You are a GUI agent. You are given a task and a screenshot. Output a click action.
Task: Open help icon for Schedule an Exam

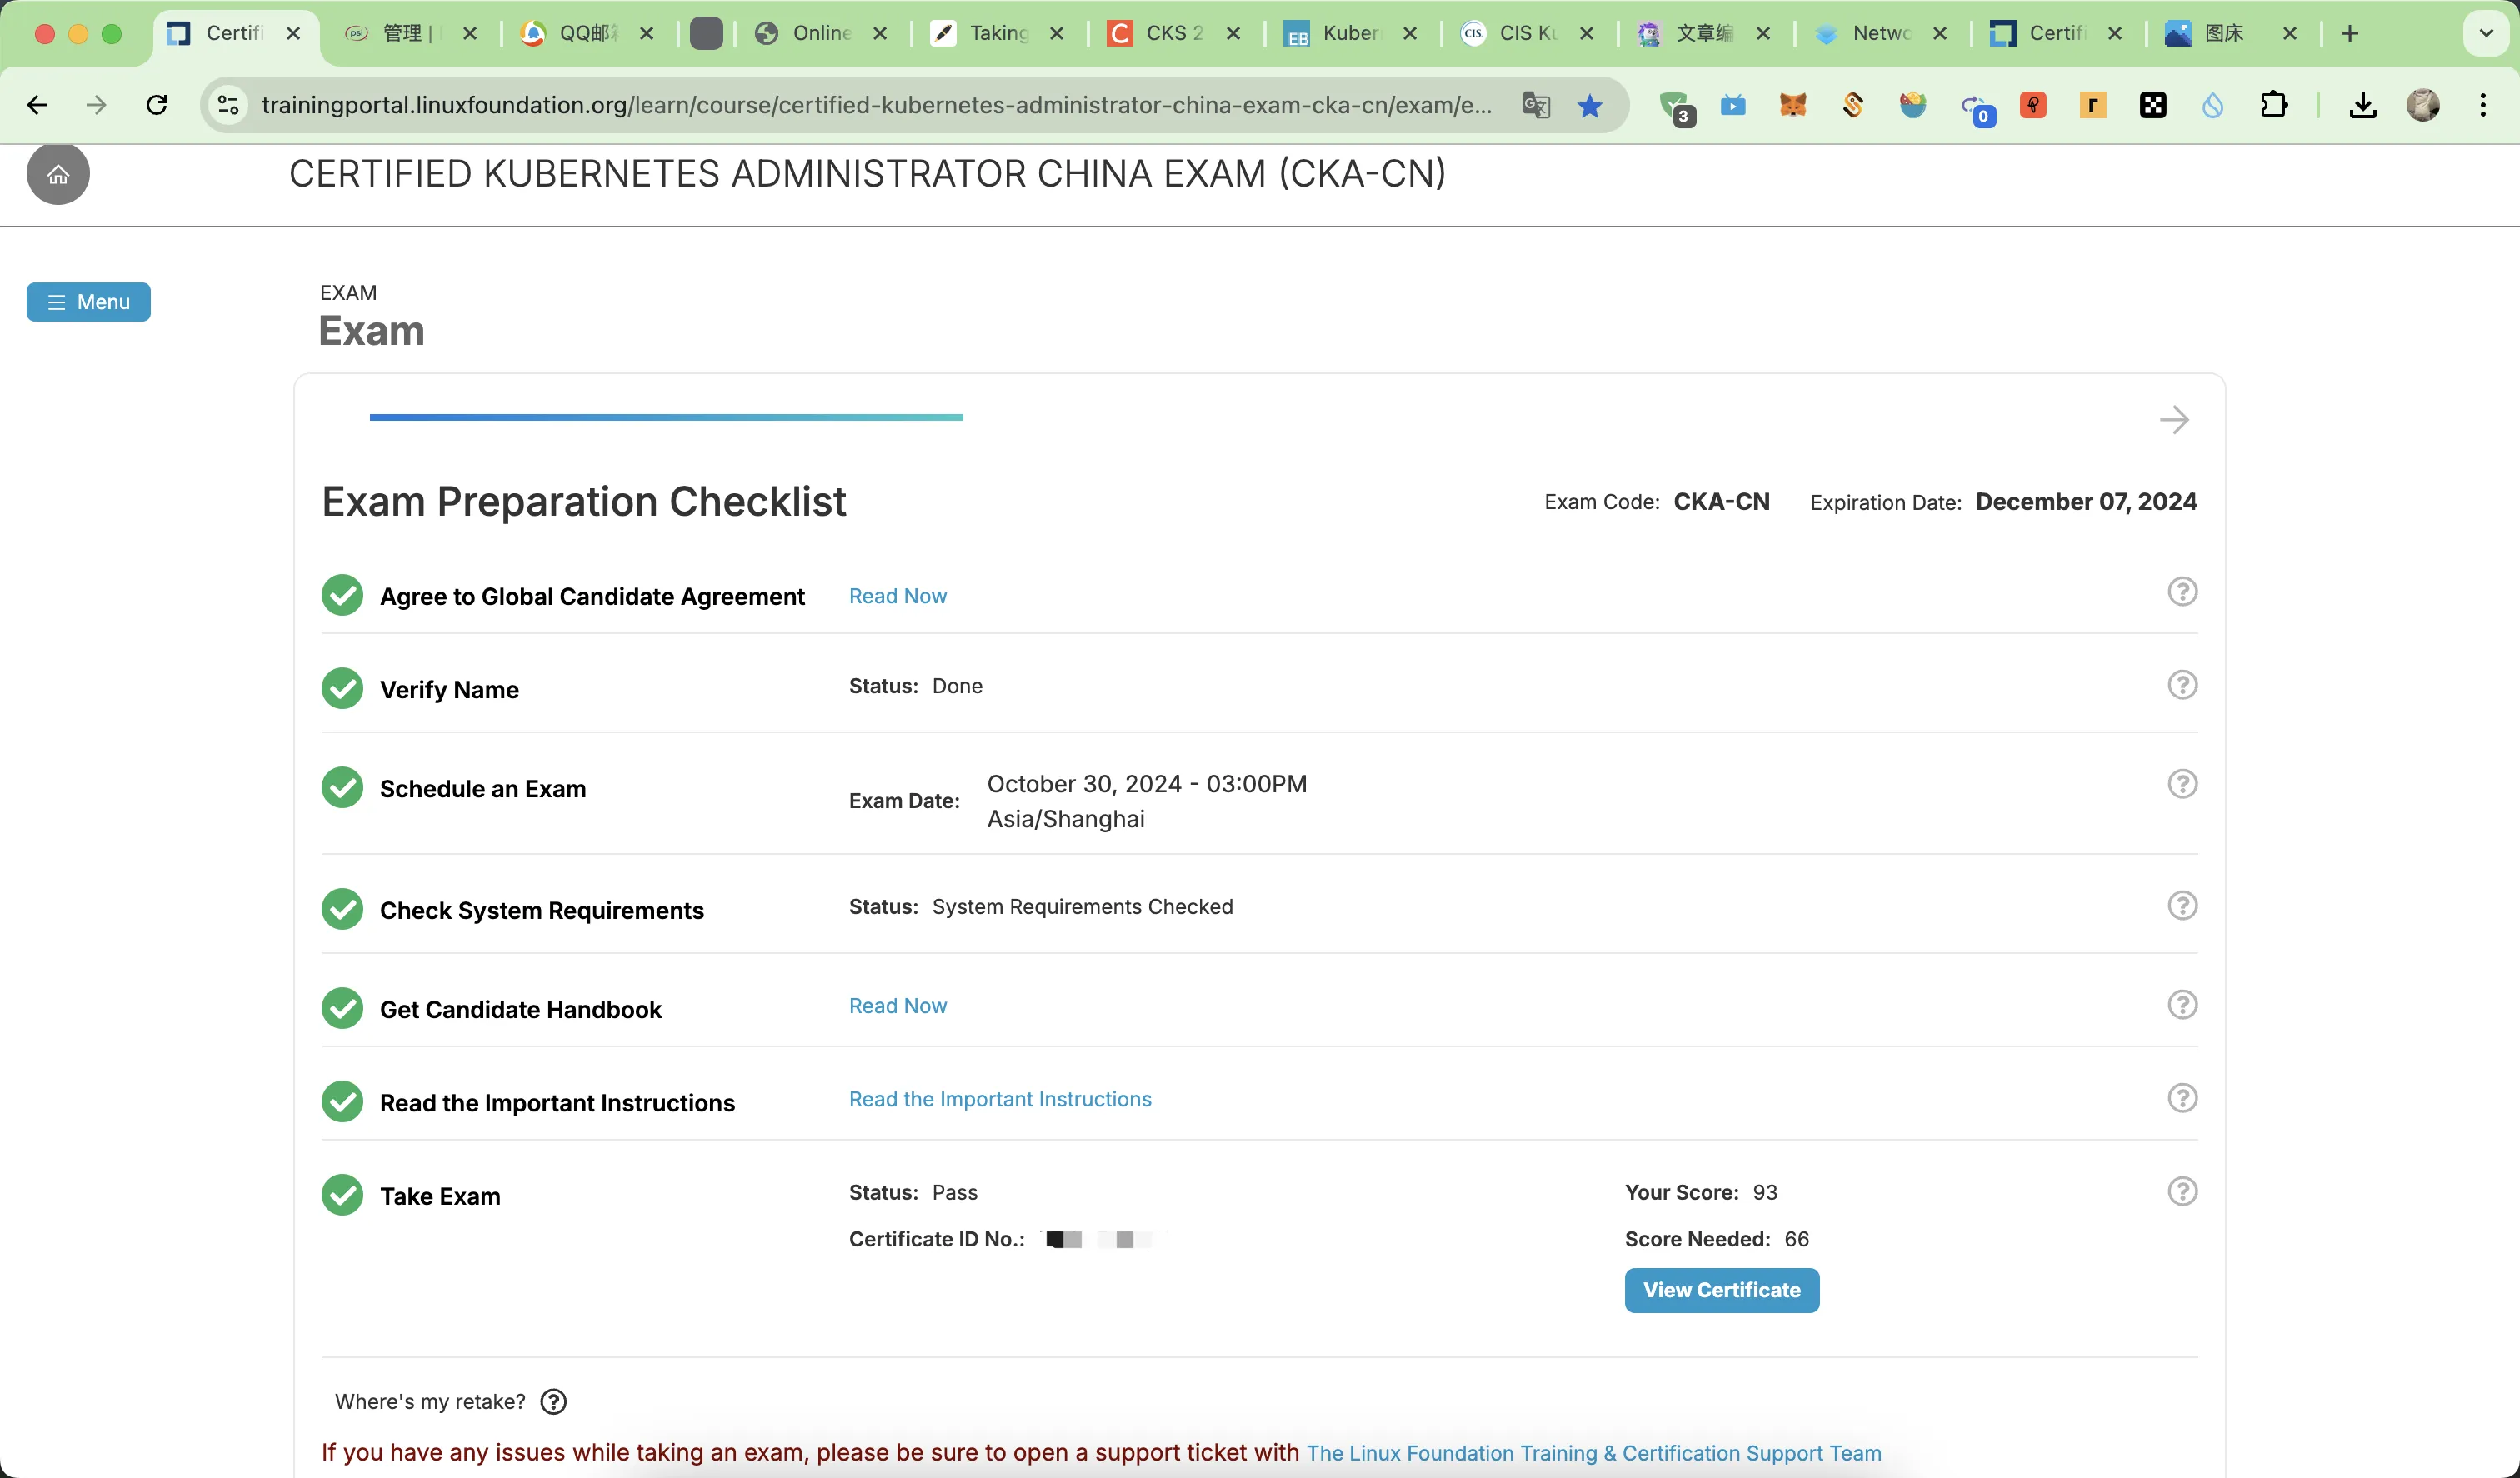[x=2182, y=784]
